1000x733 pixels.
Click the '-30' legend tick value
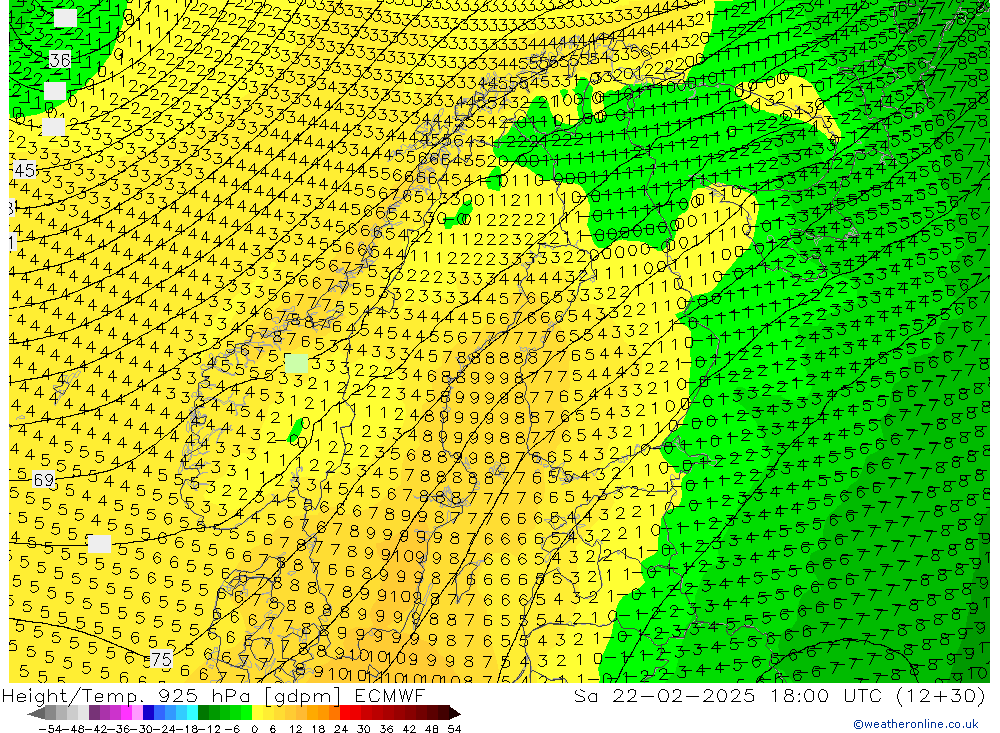coord(141,729)
